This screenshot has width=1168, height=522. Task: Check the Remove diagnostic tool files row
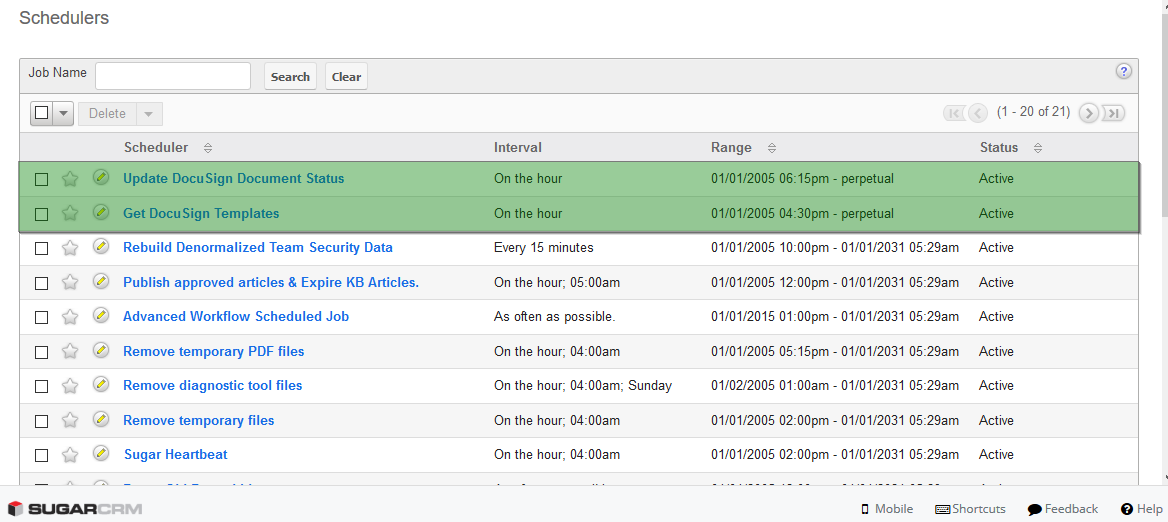point(42,386)
